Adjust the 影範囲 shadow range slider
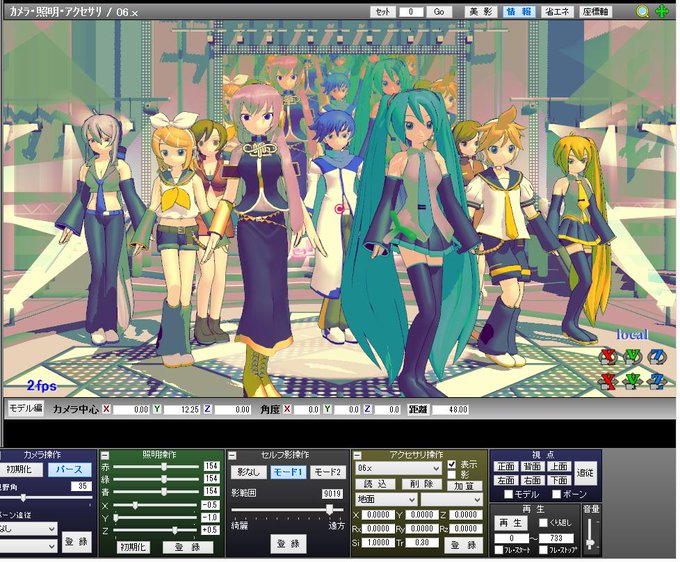The width and height of the screenshot is (680, 562). coord(288,509)
